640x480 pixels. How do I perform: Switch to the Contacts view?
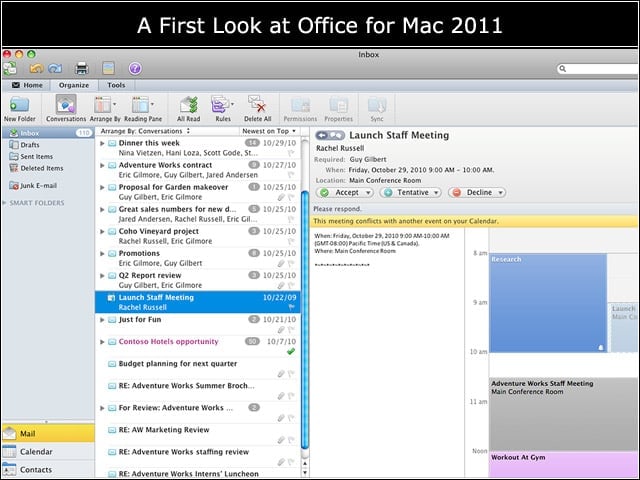click(48, 469)
